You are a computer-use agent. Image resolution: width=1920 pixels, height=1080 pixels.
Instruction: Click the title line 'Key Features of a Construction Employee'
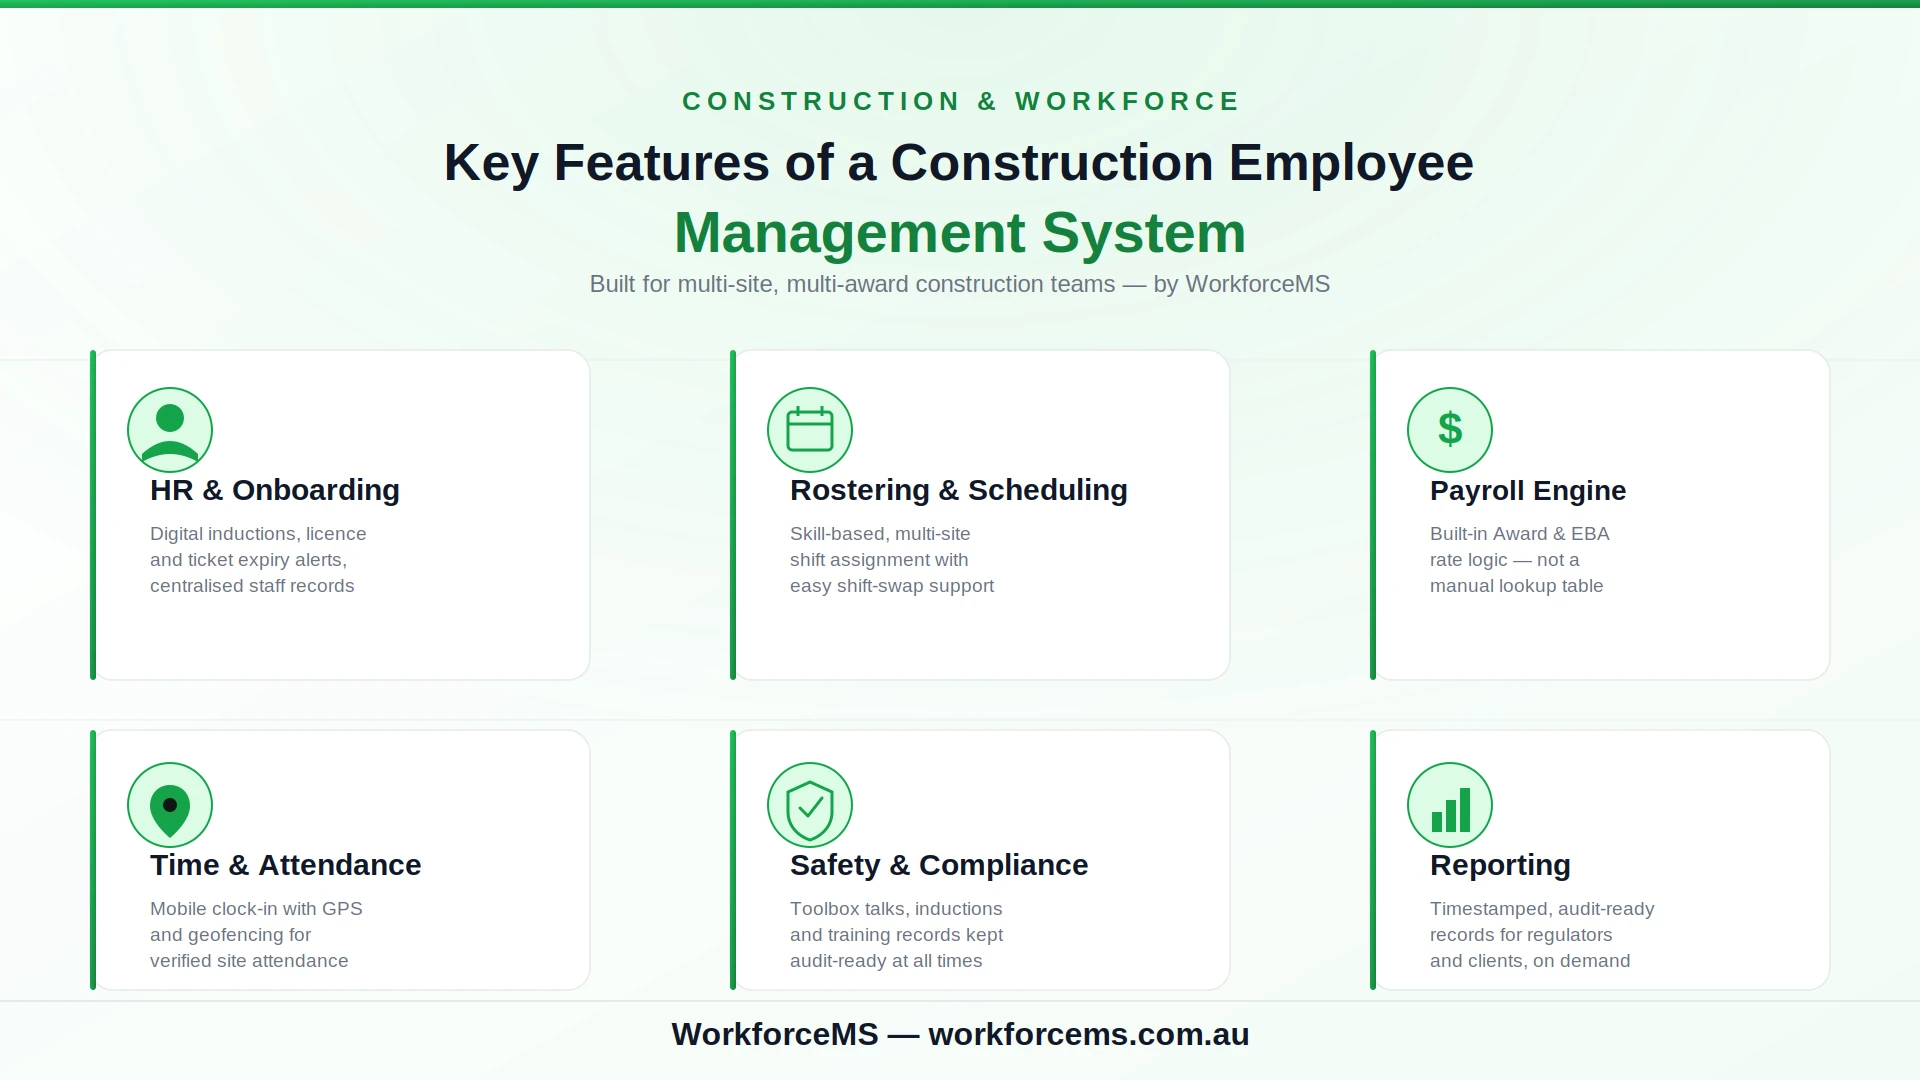(x=959, y=163)
